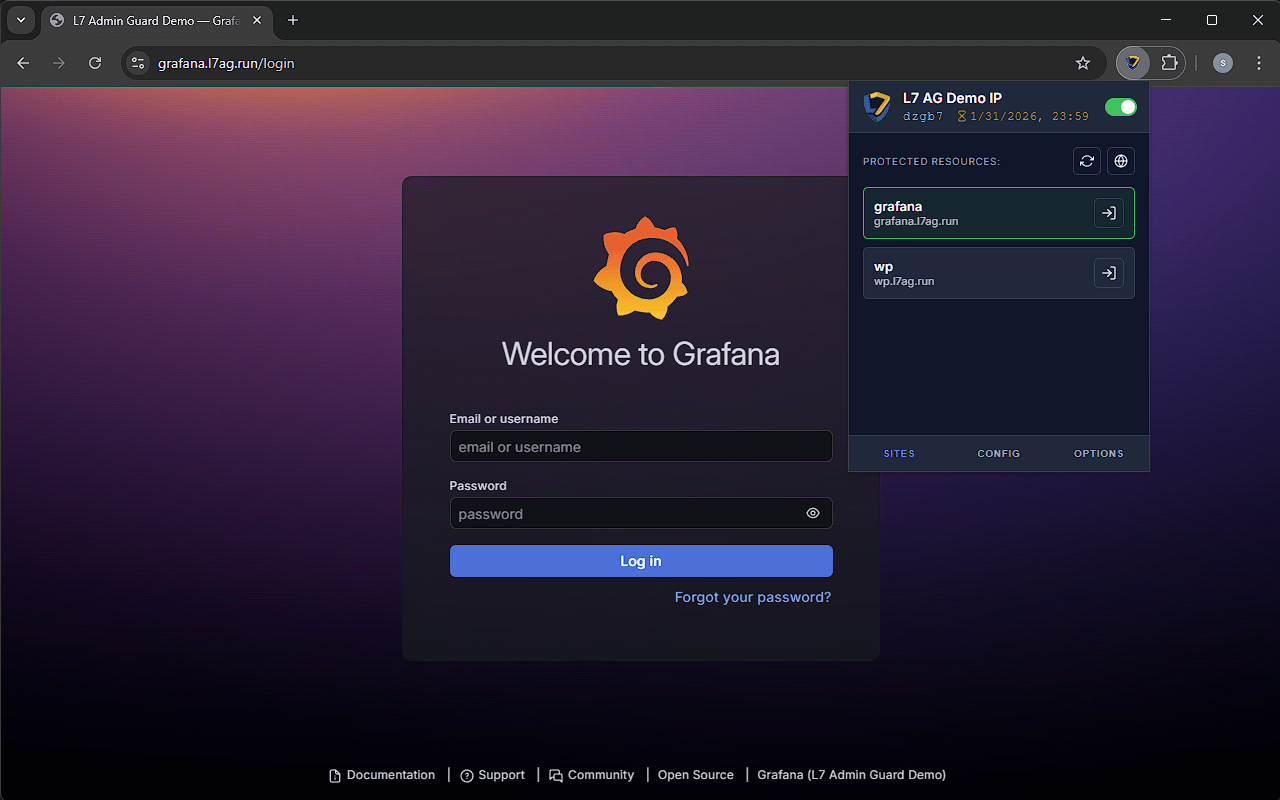This screenshot has width=1280, height=800.
Task: Refresh the protected resources list
Action: tap(1087, 161)
